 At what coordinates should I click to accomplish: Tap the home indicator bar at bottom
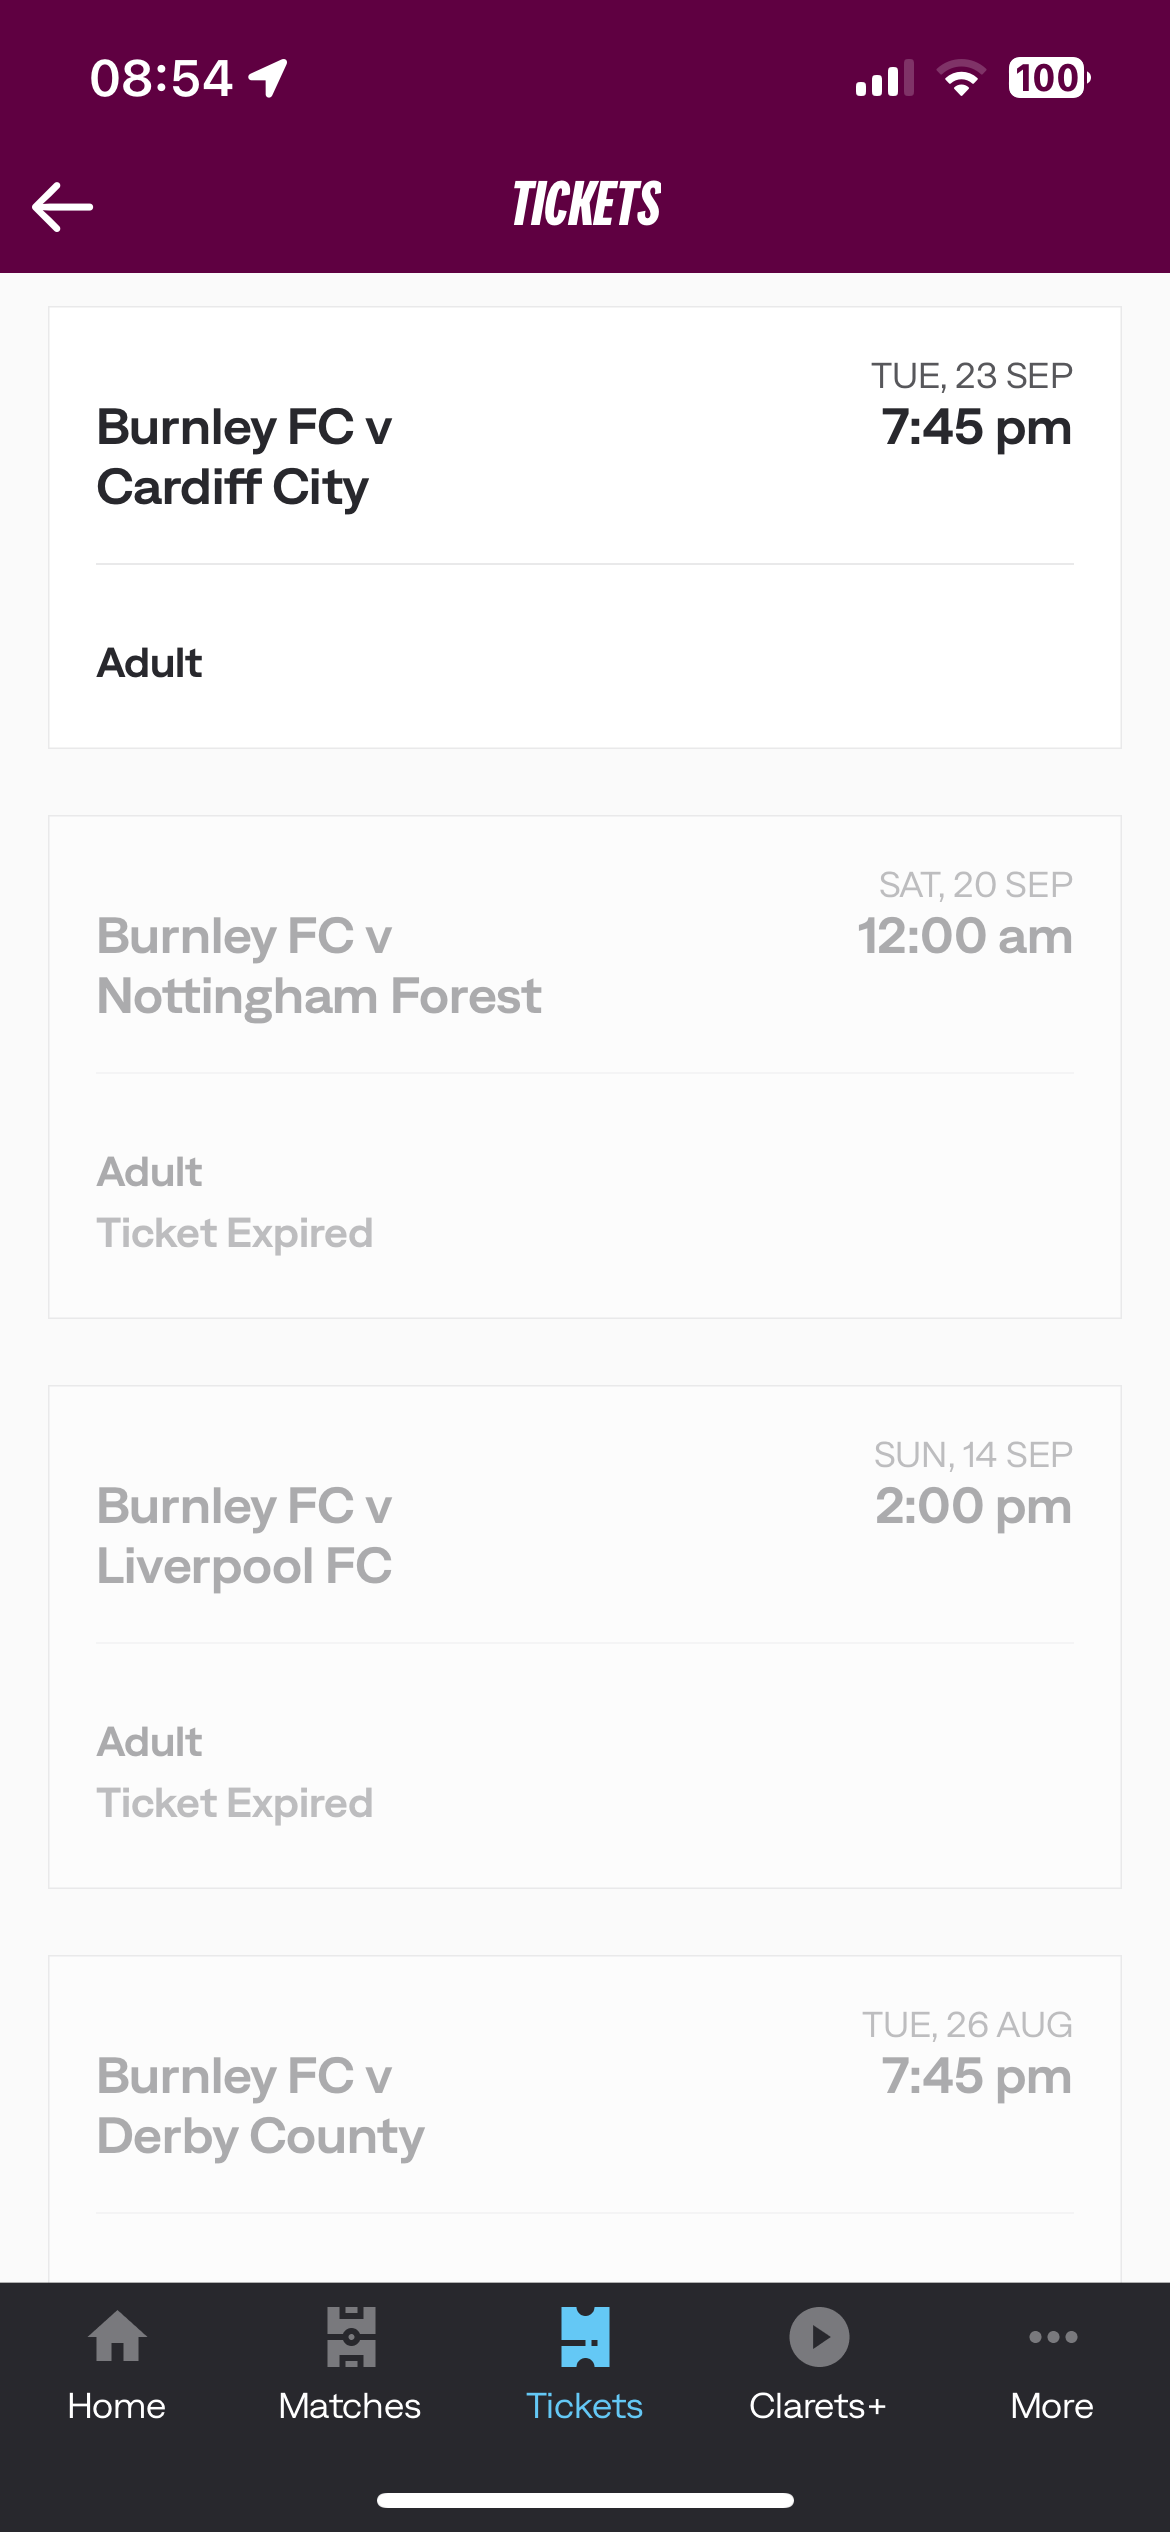point(585,2500)
